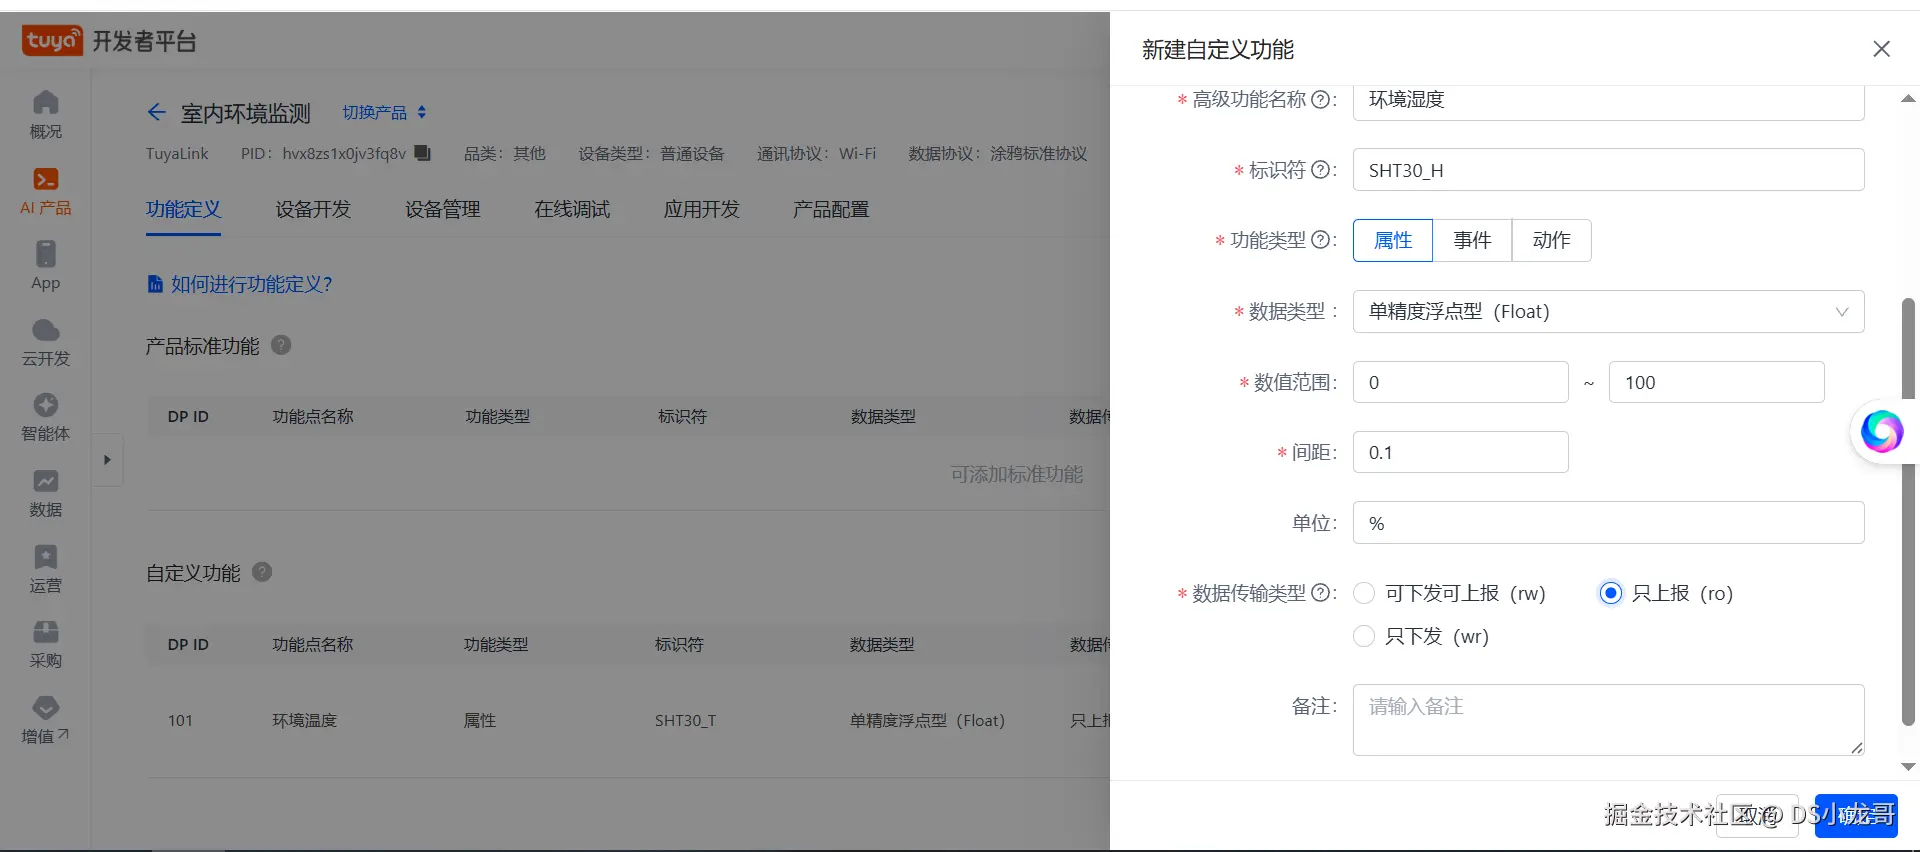1920x852 pixels.
Task: Switch to the 功能定义 tab
Action: tap(183, 209)
